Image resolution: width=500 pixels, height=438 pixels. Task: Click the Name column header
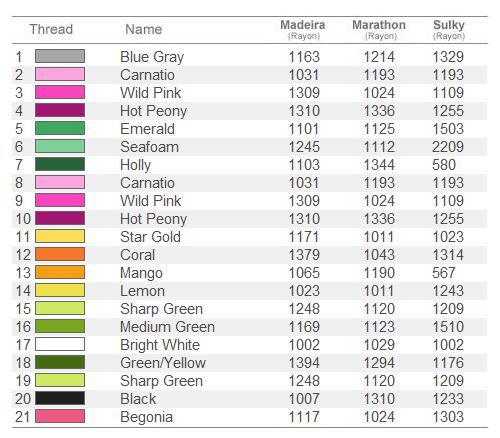click(144, 29)
